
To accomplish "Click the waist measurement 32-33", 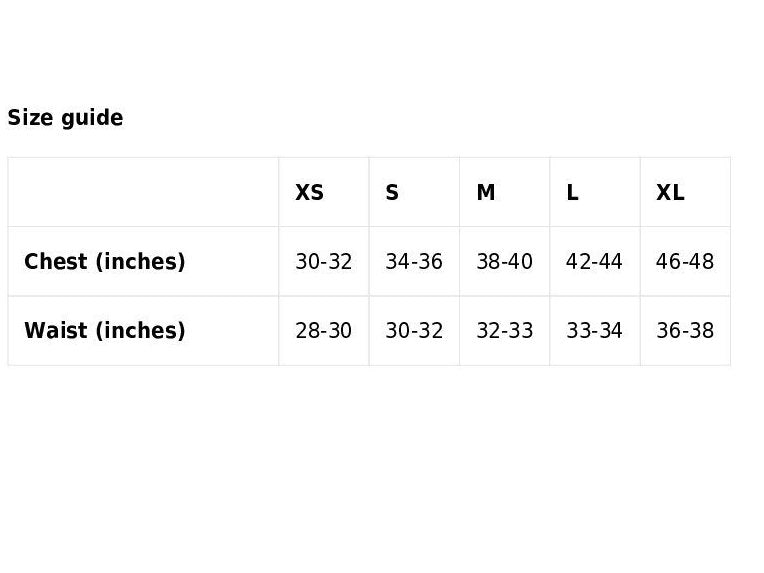I will pyautogui.click(x=505, y=331).
